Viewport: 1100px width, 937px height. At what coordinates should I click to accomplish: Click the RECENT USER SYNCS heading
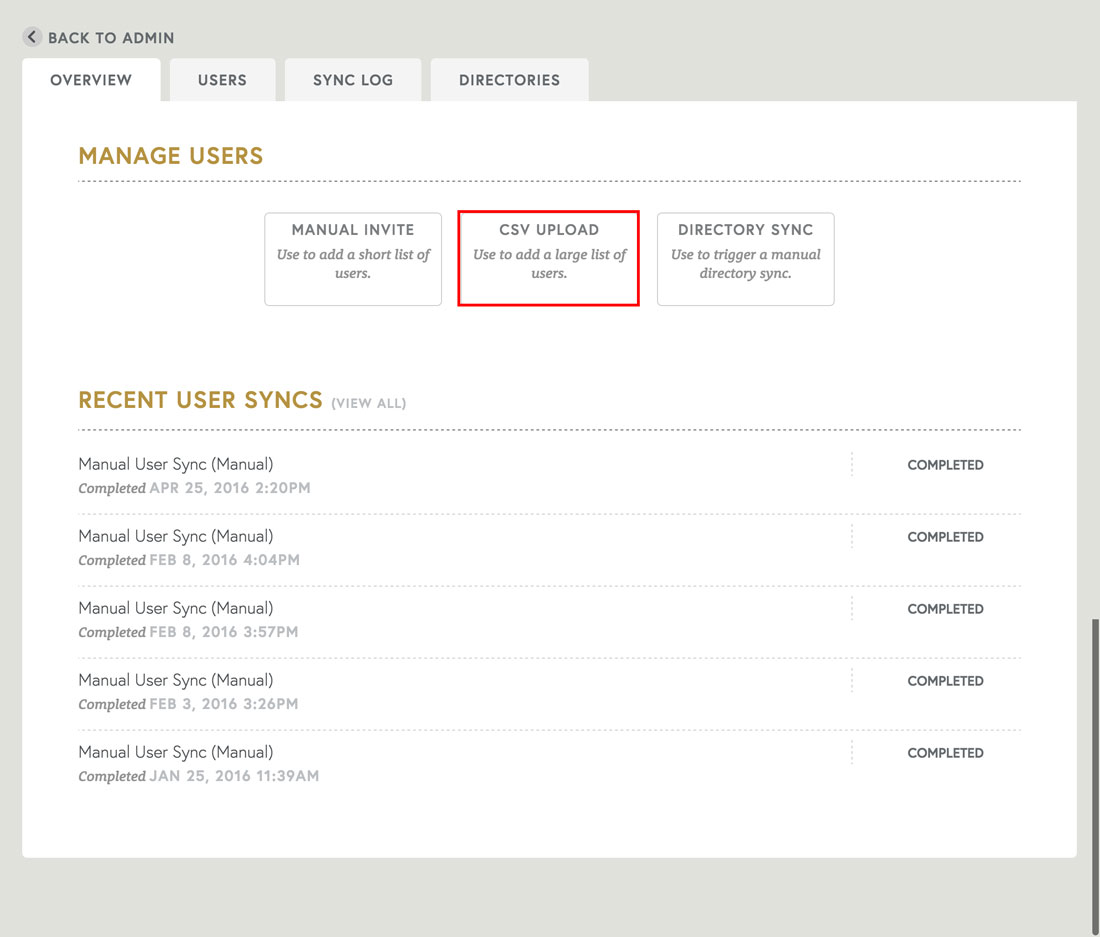(200, 399)
